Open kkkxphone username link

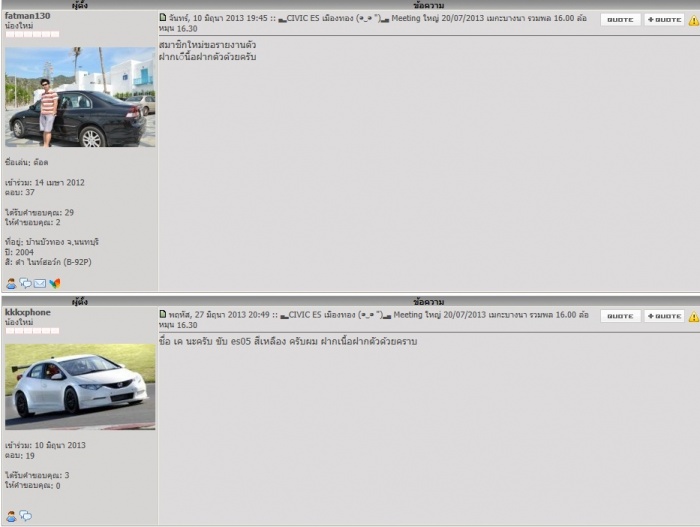click(27, 312)
